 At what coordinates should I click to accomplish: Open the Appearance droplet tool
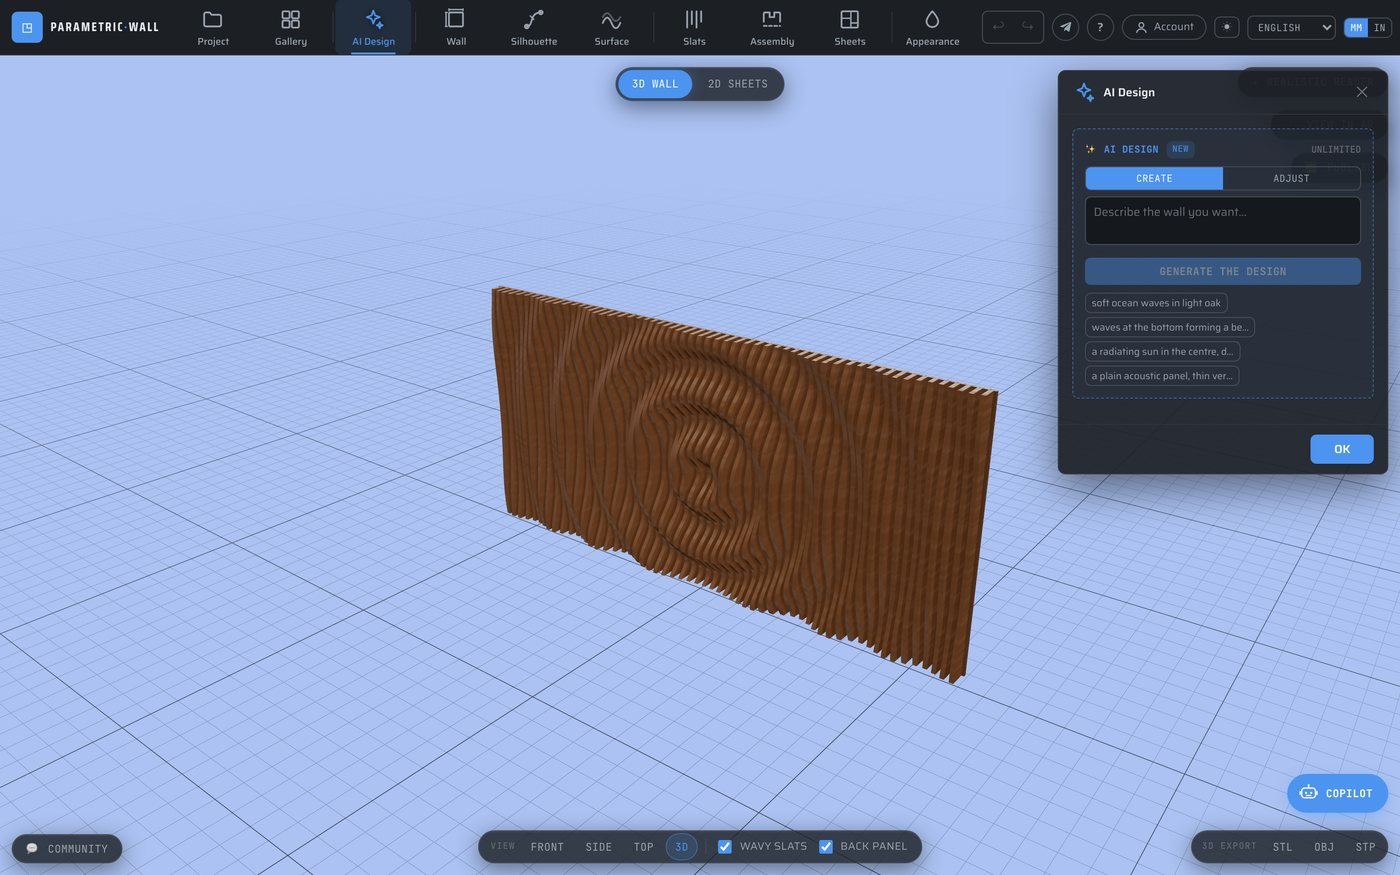click(x=932, y=28)
